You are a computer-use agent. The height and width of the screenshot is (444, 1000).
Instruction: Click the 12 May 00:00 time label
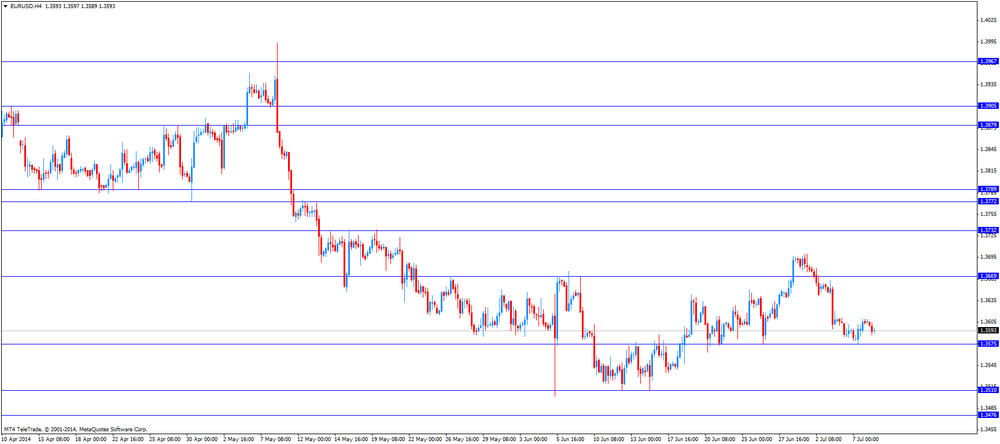(314, 440)
